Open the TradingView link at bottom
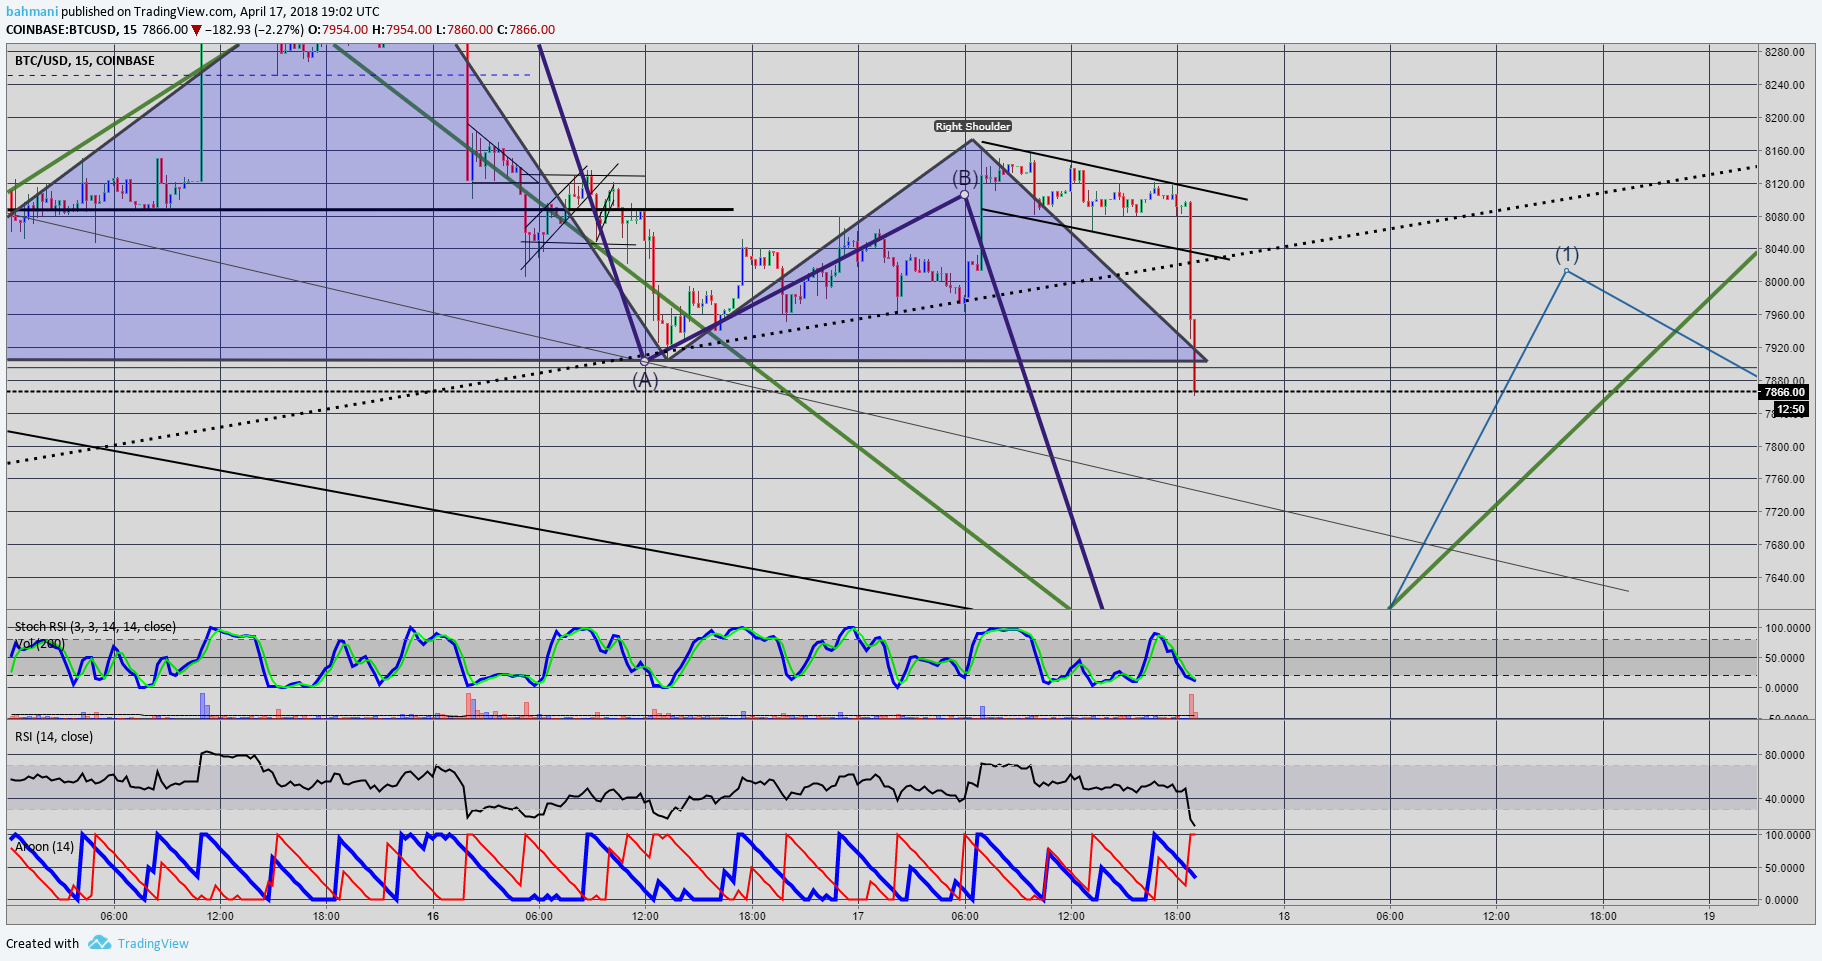This screenshot has height=961, width=1822. point(153,943)
